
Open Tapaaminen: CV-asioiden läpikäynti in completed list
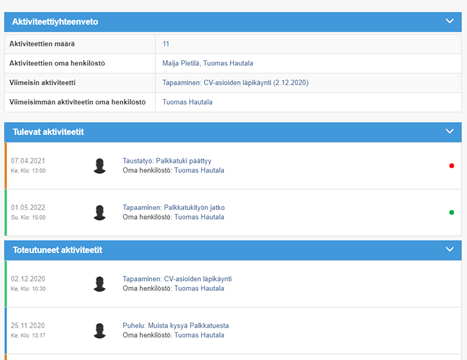pyautogui.click(x=177, y=279)
